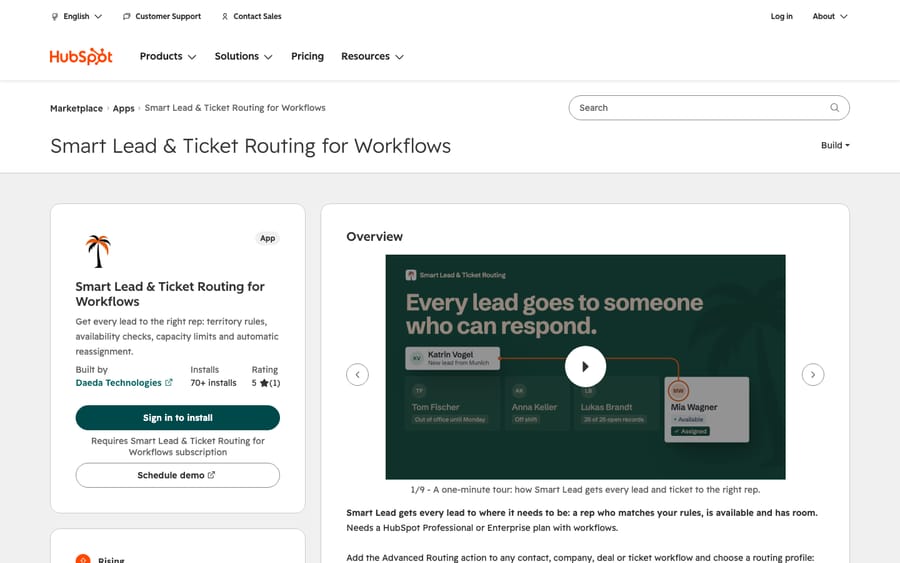Screen dimensions: 900x563
Task: Expand the About menu
Action: click(829, 16)
